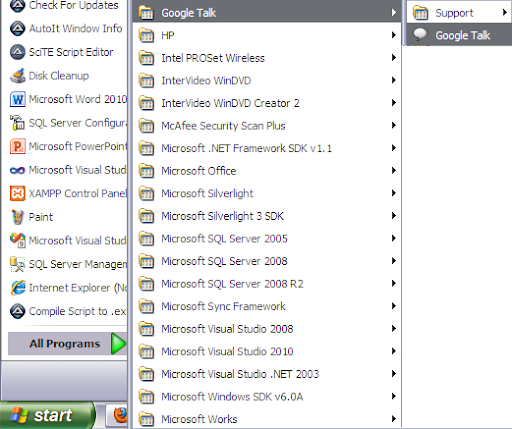Screen dimensions: 512x429
Task: Expand the Microsoft SQL Server 2008 arrow
Action: 394,261
